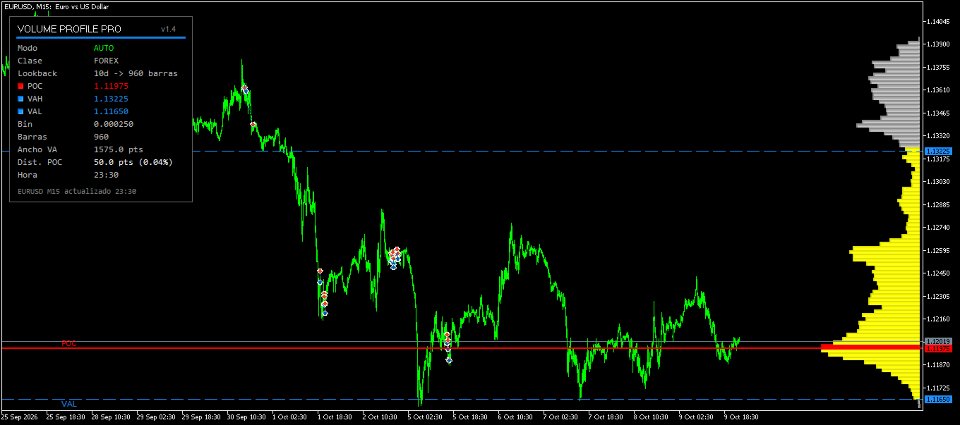Click the '6 Oct 10:30' time axis label
Viewport: 960px width, 425px height.
[518, 417]
